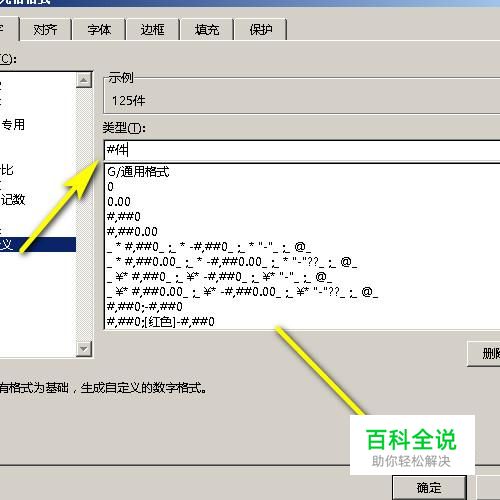
Task: Pick the #,##0;[红色]-#,##0 format
Action: [302, 322]
